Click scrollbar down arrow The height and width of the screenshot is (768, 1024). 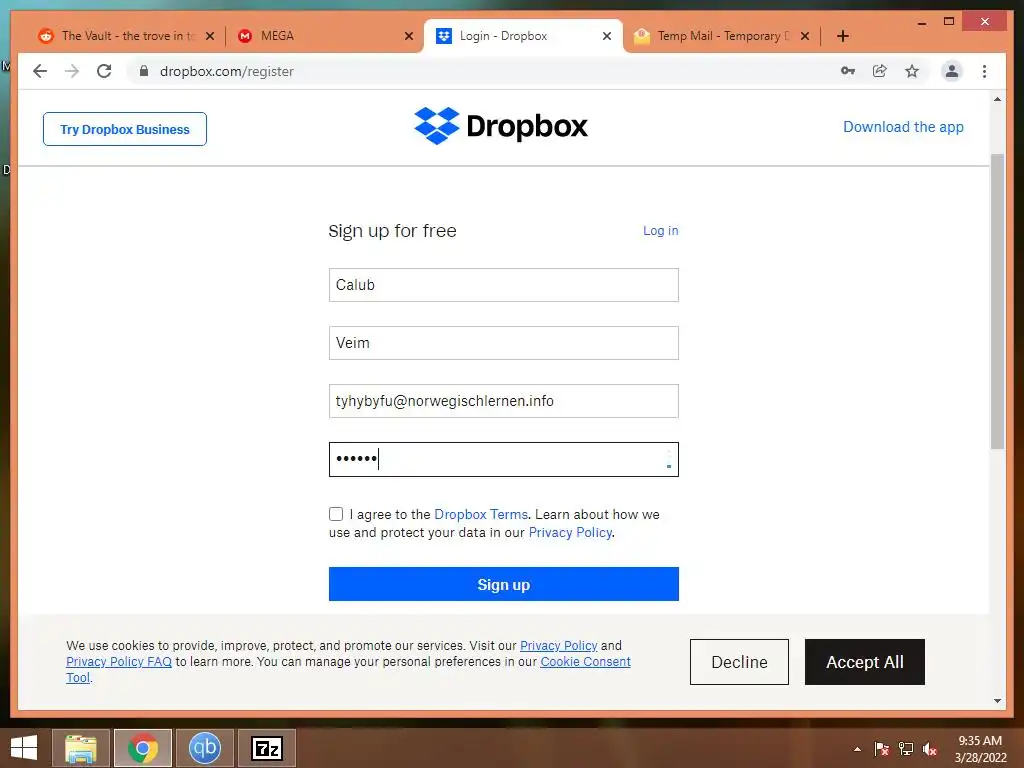pyautogui.click(x=997, y=701)
